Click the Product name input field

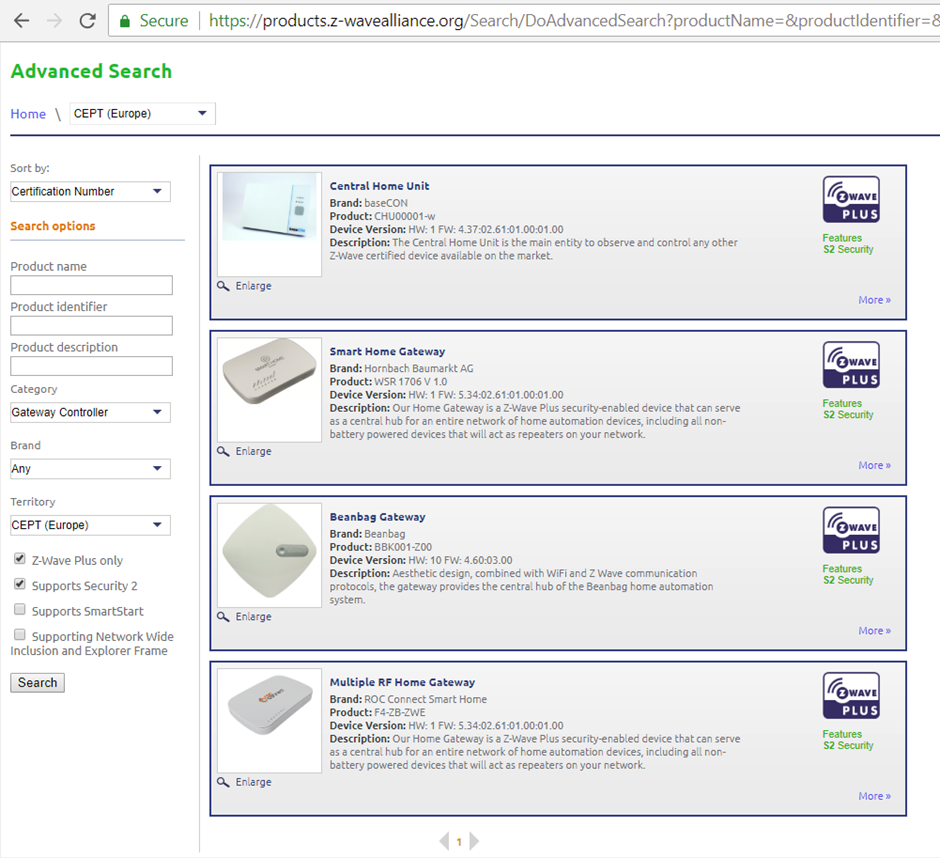[91, 285]
